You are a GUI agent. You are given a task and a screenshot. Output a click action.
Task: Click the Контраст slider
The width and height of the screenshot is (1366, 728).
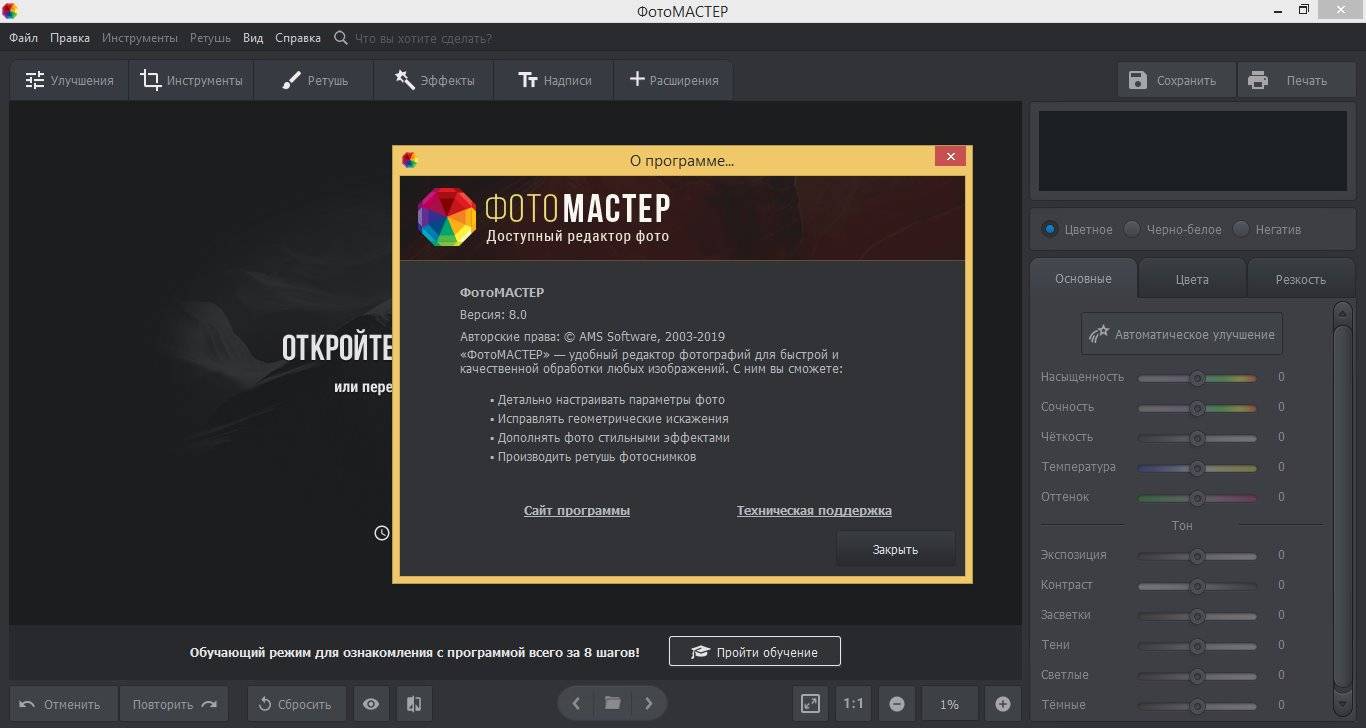click(1197, 586)
